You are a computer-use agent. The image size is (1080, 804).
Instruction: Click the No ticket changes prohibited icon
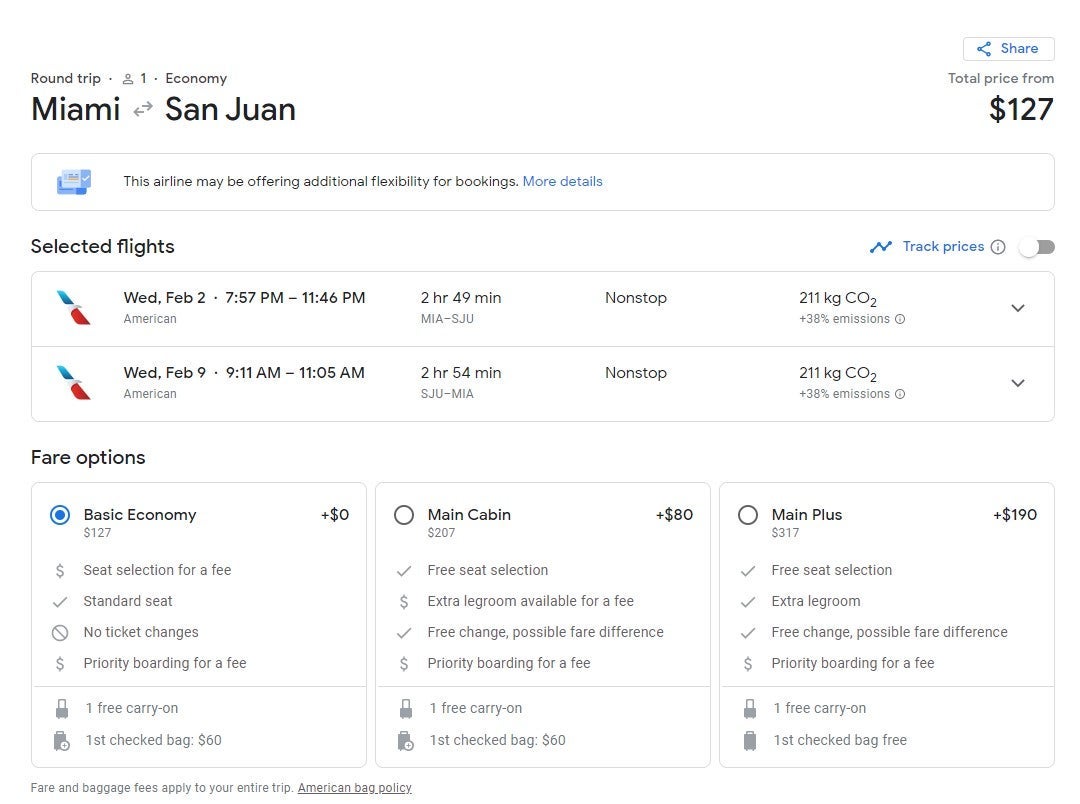(x=60, y=633)
